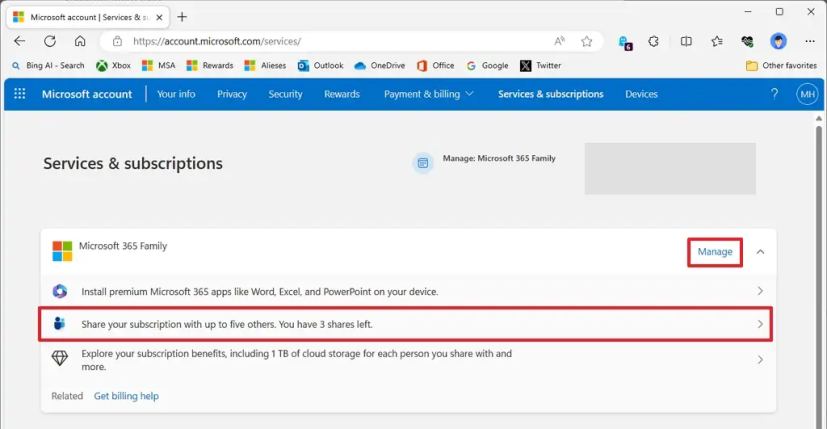Open browser profile avatar
The image size is (827, 429).
[x=778, y=41]
